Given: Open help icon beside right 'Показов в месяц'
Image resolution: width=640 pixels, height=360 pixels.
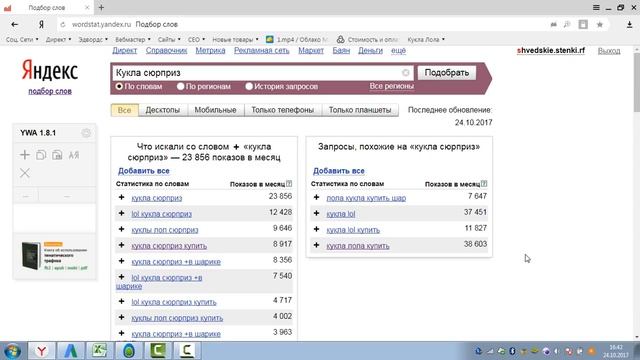Looking at the screenshot, I should (484, 184).
